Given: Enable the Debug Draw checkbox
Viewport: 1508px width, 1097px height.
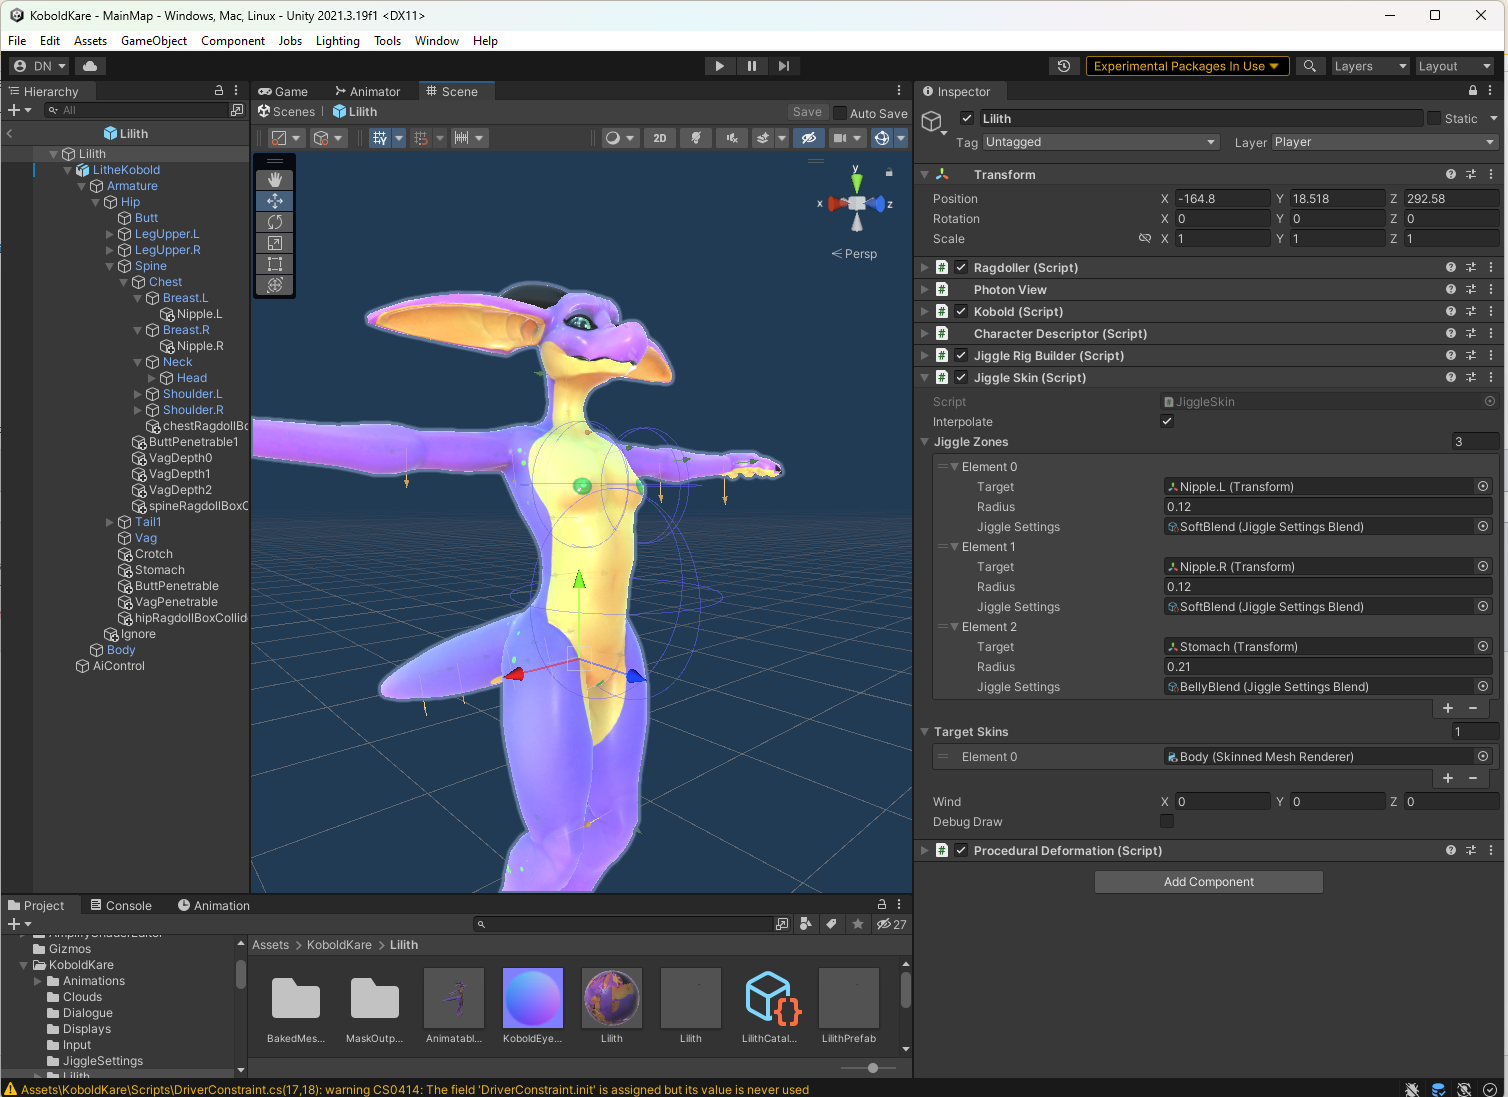Looking at the screenshot, I should click(x=1167, y=821).
